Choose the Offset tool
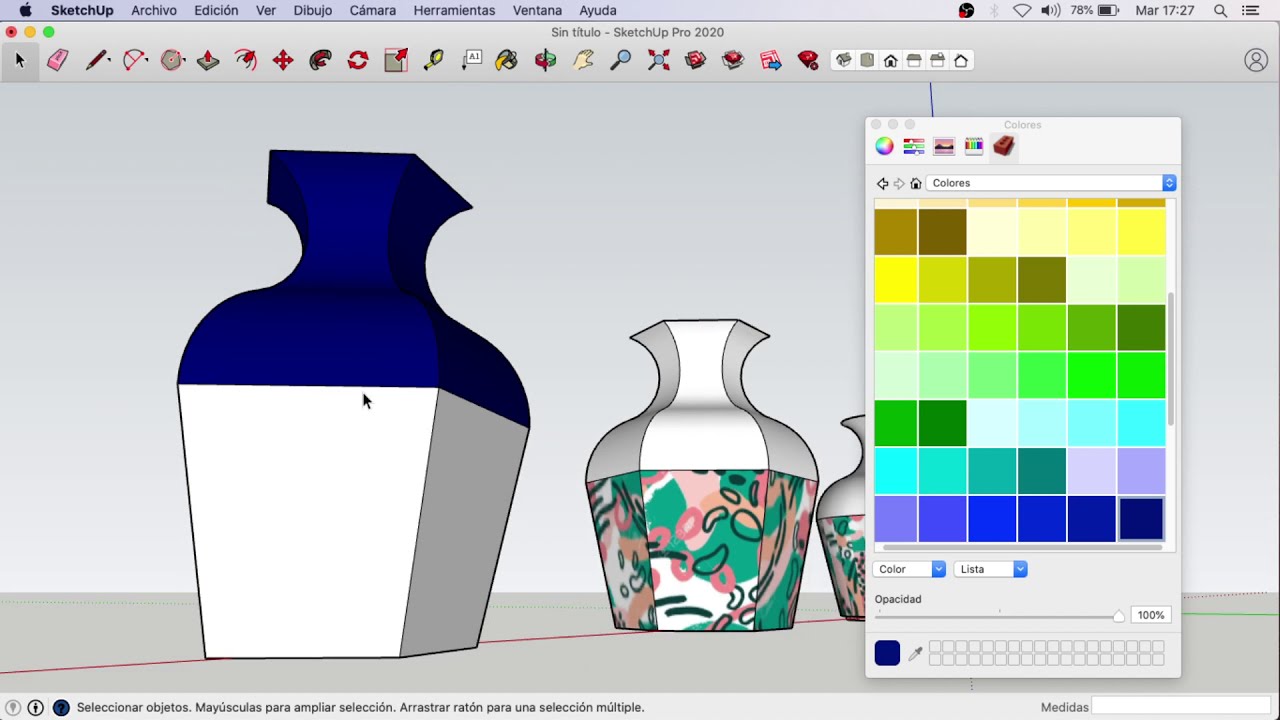This screenshot has width=1280, height=720. coord(245,61)
